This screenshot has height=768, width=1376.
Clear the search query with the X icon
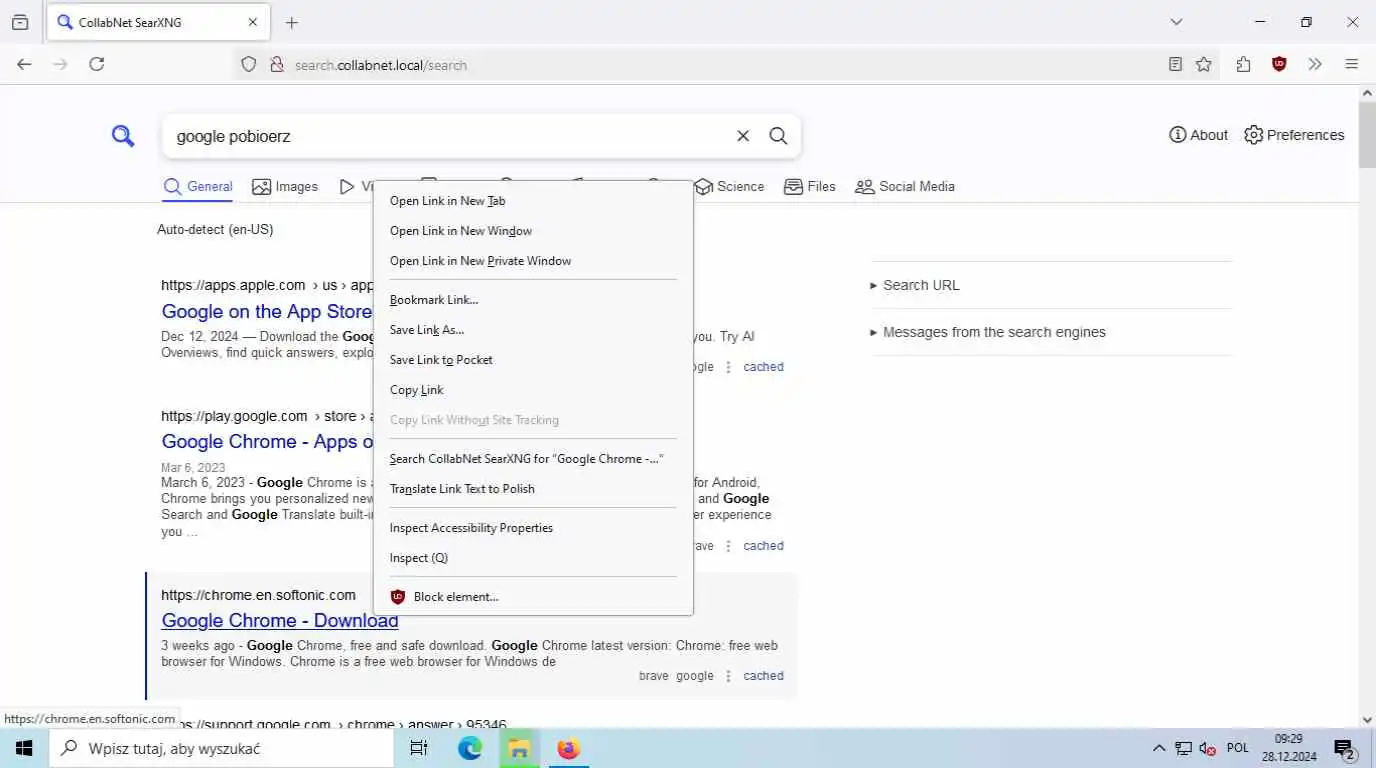743,136
